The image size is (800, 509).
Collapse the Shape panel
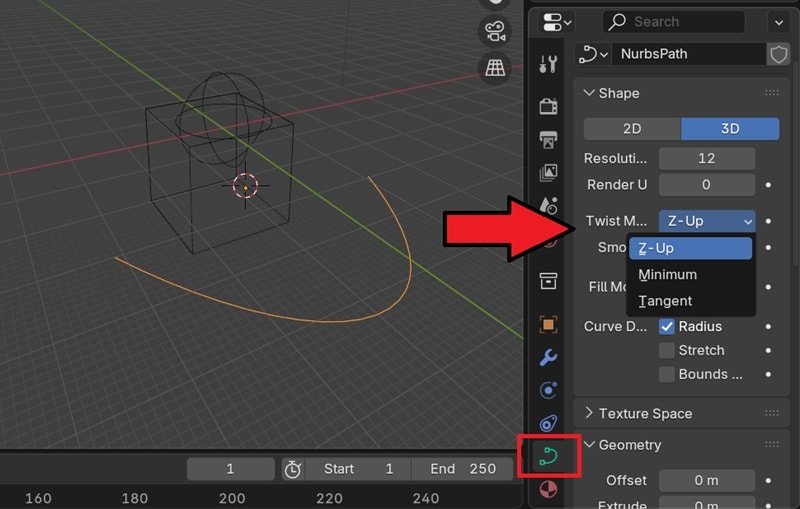(x=590, y=93)
